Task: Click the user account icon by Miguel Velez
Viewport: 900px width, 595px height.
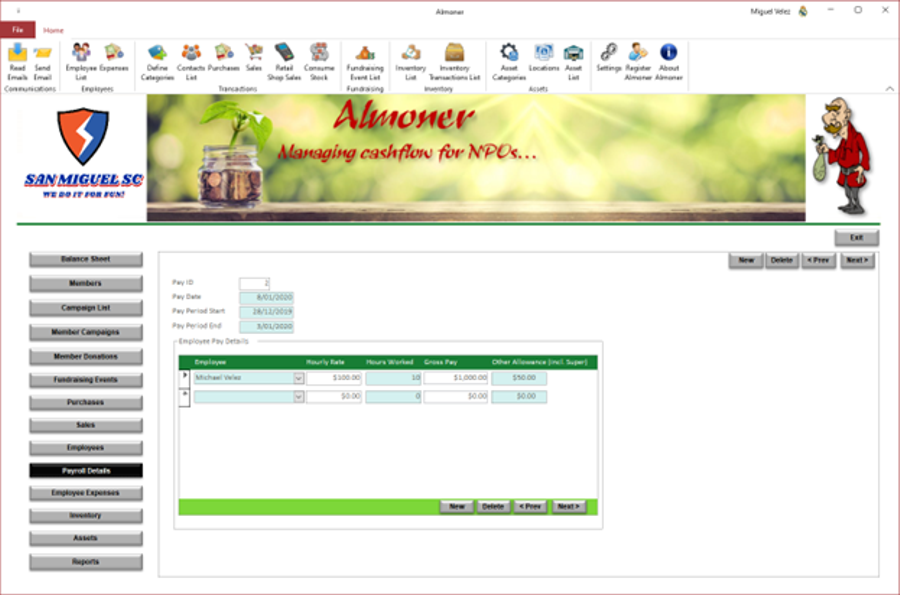Action: click(x=803, y=11)
